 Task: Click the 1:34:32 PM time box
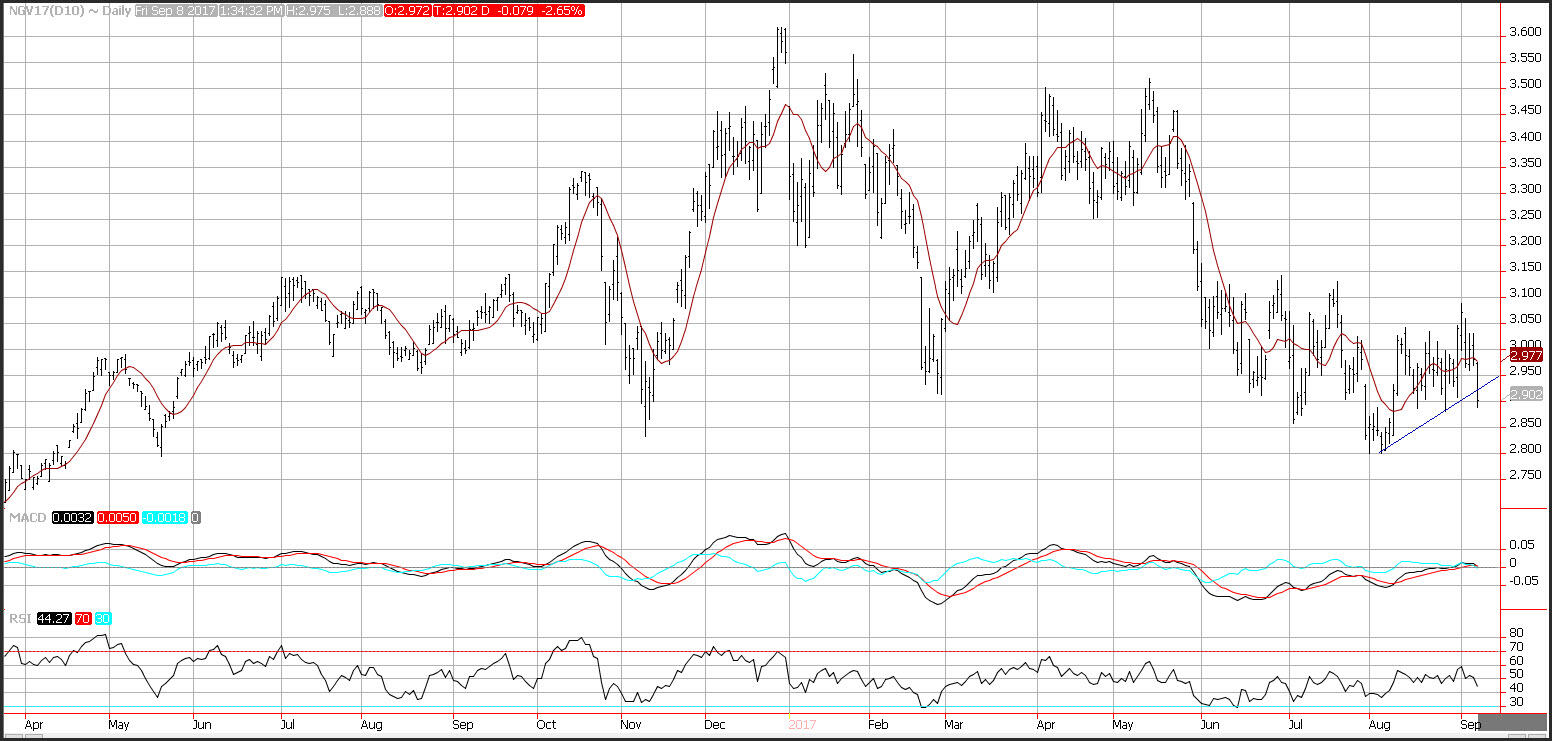[x=249, y=10]
